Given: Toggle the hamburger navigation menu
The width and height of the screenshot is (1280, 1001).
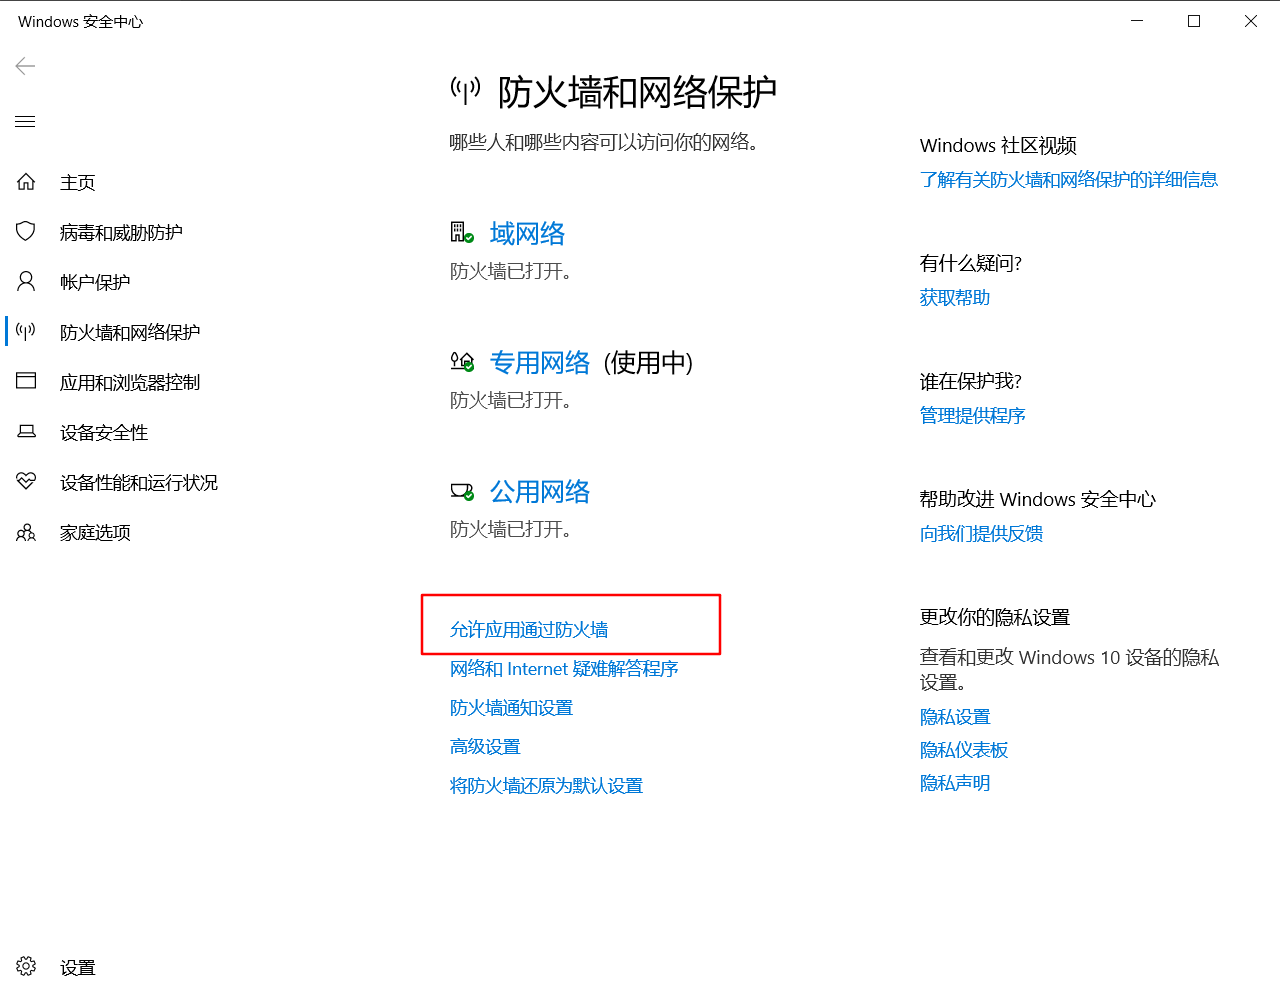Looking at the screenshot, I should 26,122.
